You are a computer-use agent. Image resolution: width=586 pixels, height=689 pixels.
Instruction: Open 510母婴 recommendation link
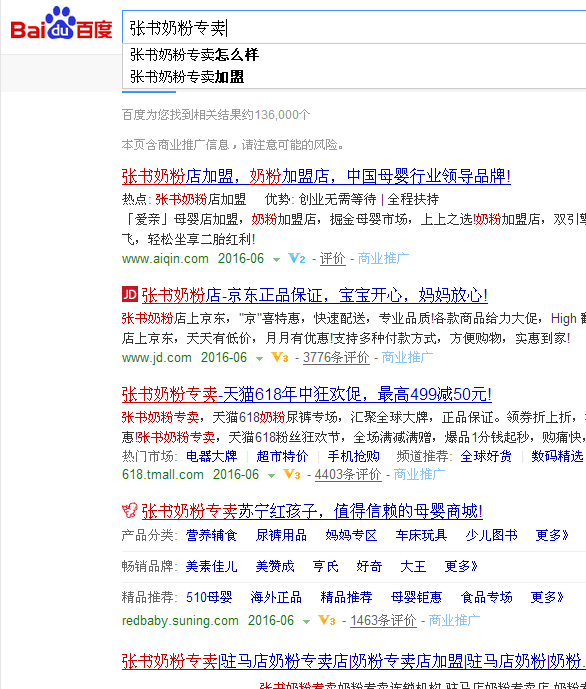(209, 597)
